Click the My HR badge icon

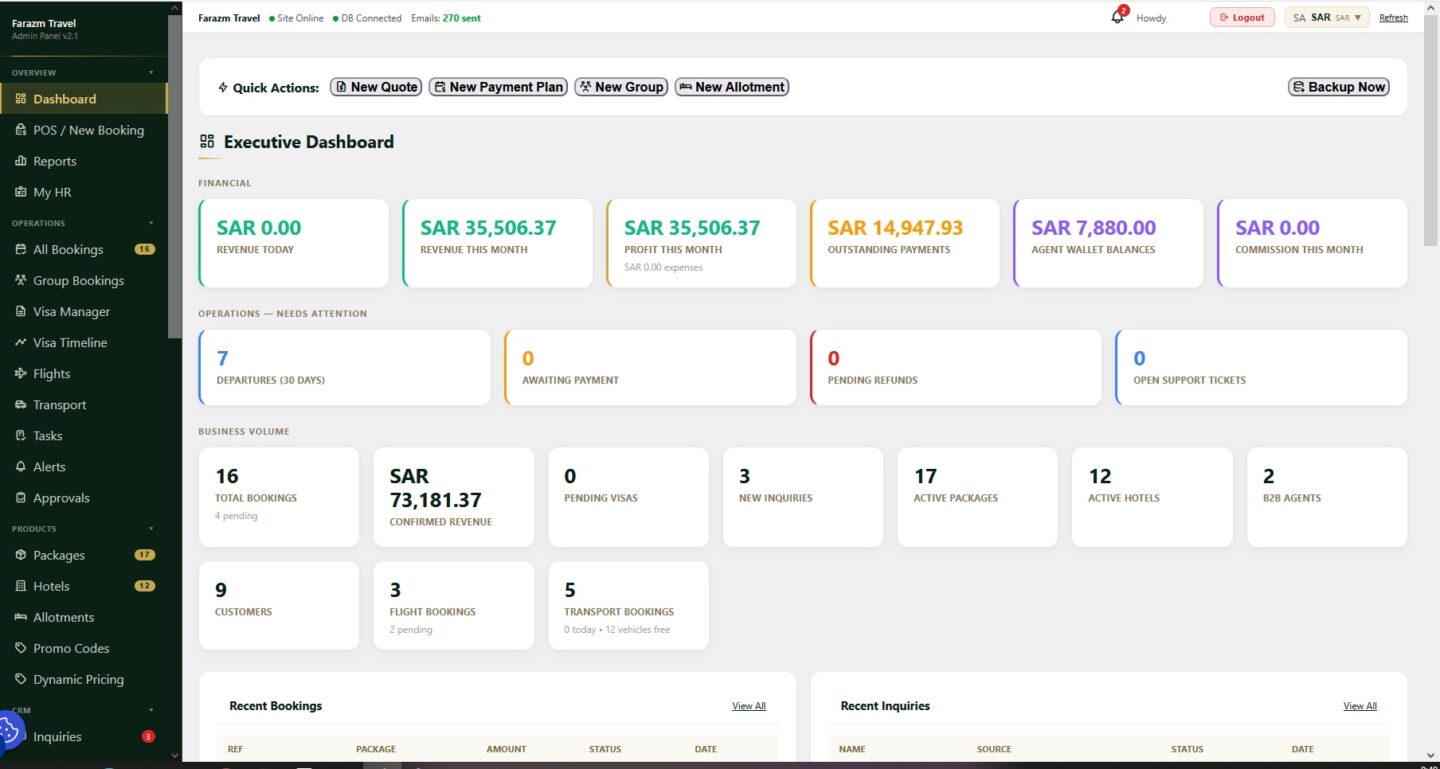coord(21,192)
